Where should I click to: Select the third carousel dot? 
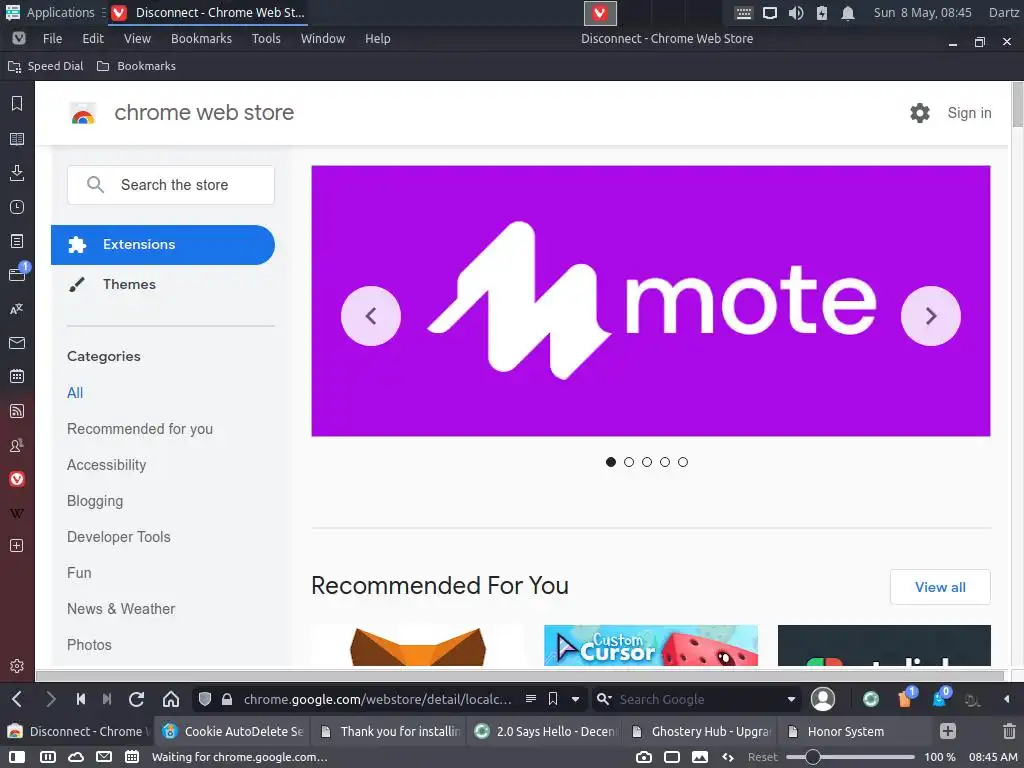point(647,462)
